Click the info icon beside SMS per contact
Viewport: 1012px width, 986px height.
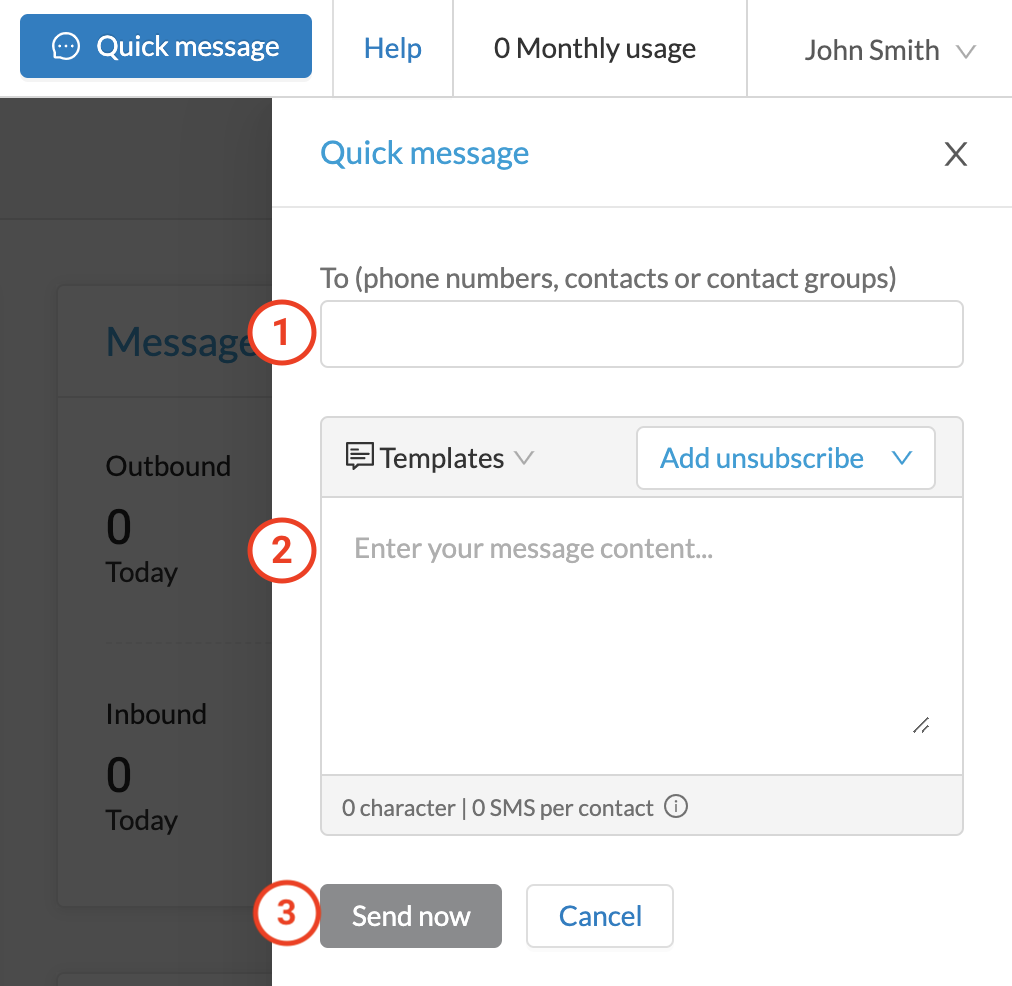point(676,806)
